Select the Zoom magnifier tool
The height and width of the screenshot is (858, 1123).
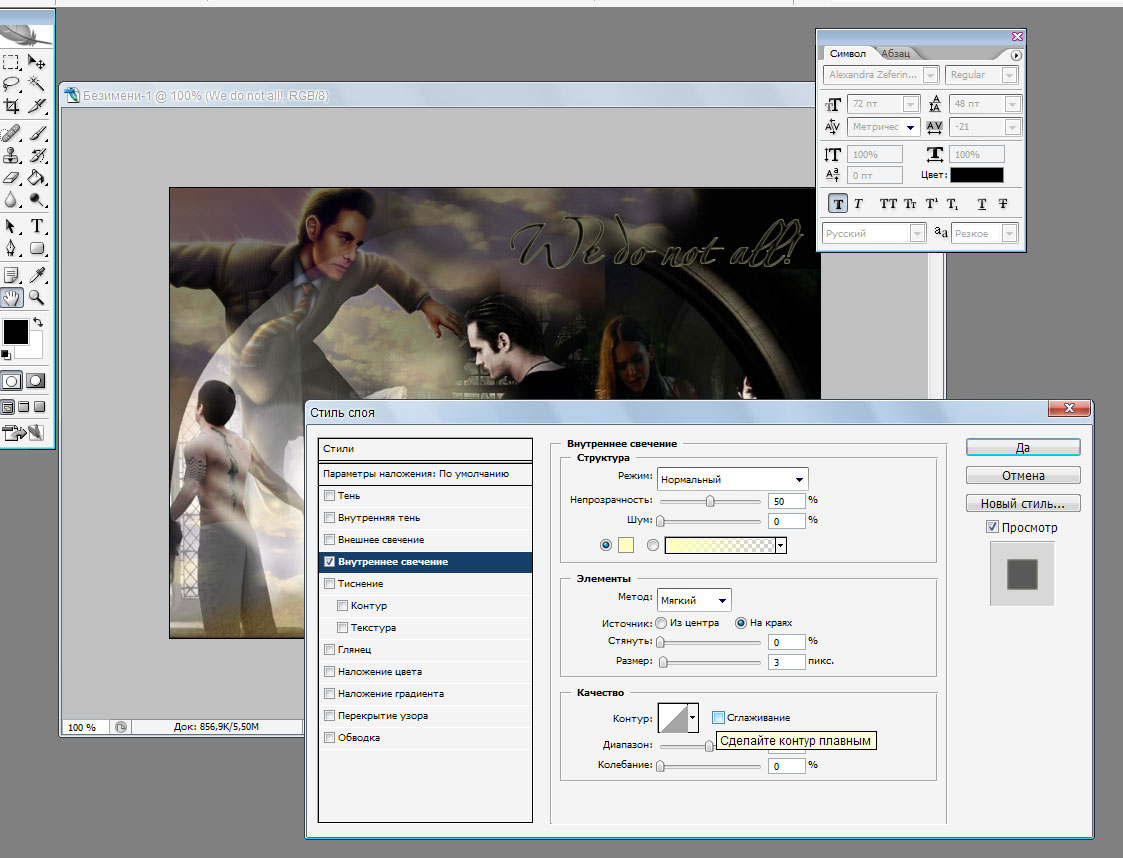[37, 297]
